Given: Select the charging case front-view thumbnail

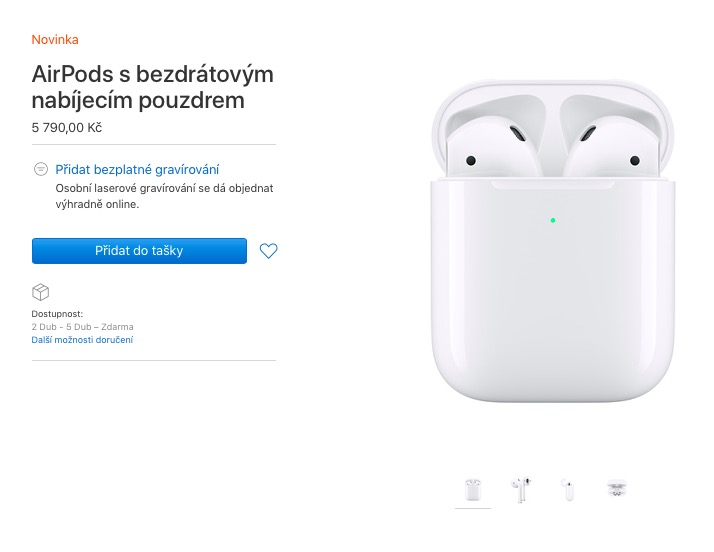Looking at the screenshot, I should click(x=473, y=490).
